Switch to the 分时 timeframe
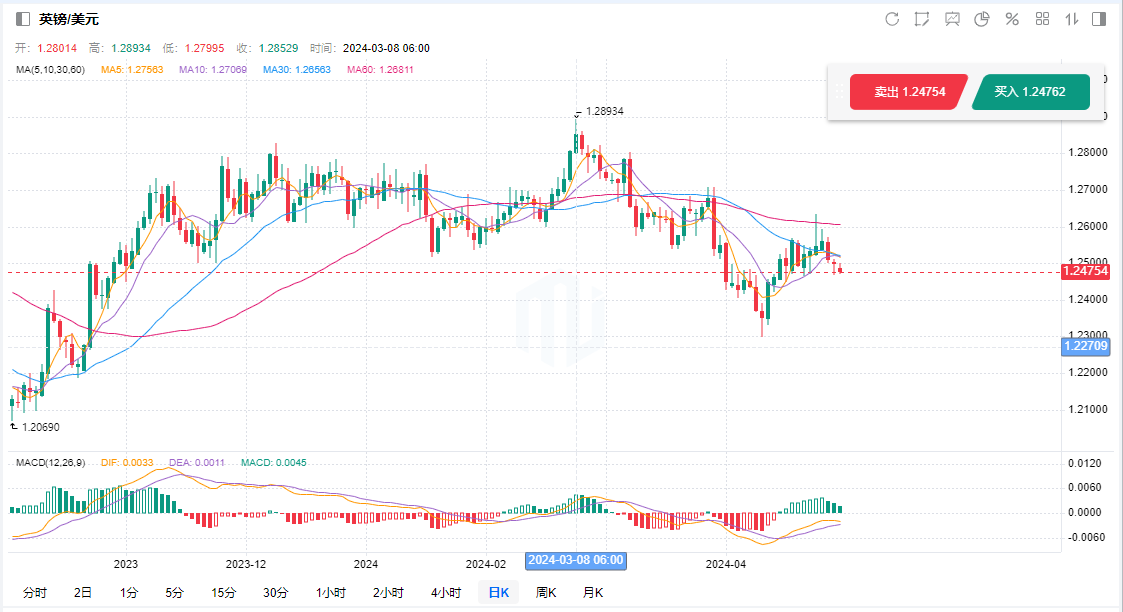 tap(34, 592)
